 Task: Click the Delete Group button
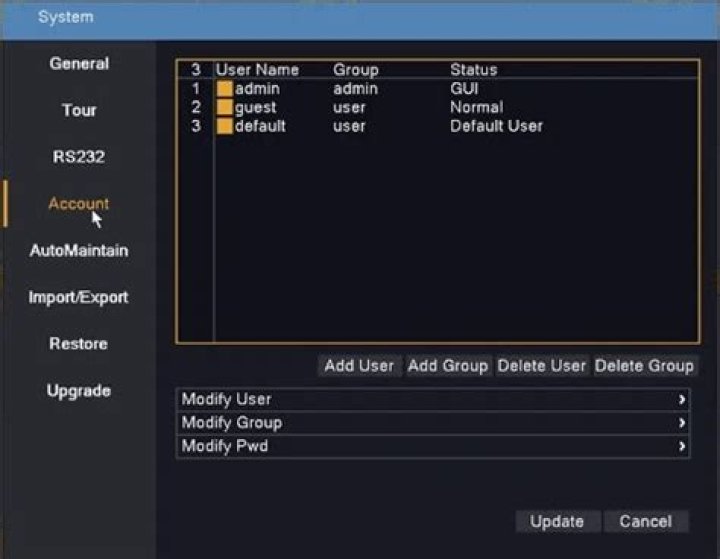pyautogui.click(x=644, y=366)
